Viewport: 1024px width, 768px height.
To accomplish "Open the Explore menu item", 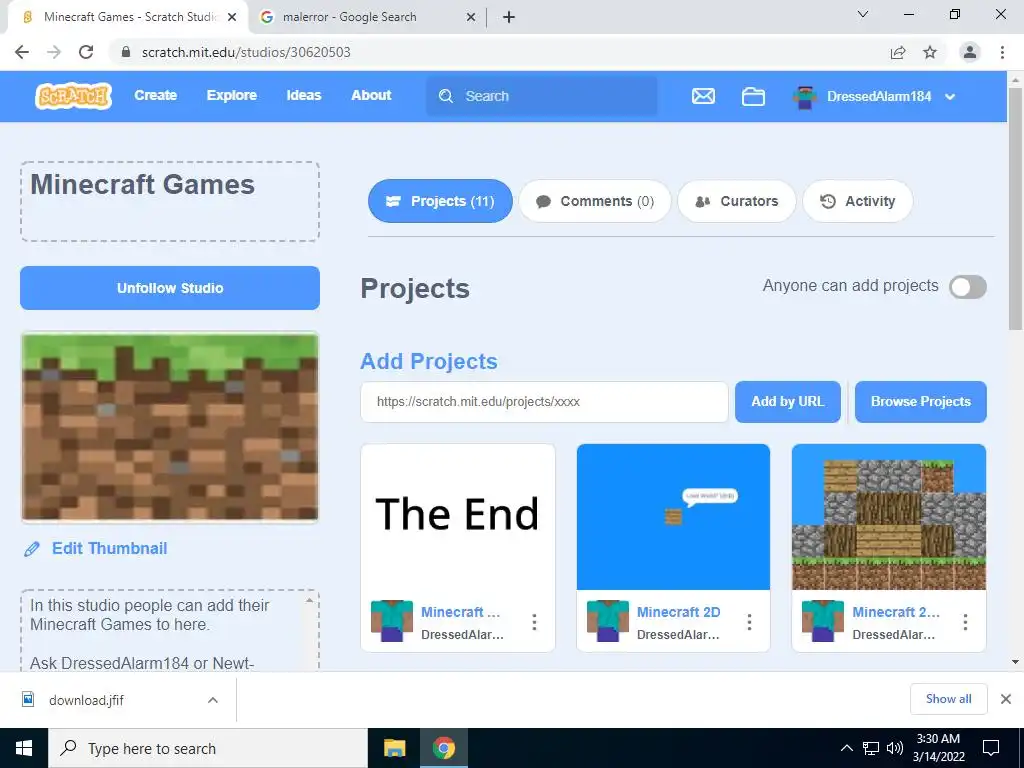I will [x=232, y=95].
